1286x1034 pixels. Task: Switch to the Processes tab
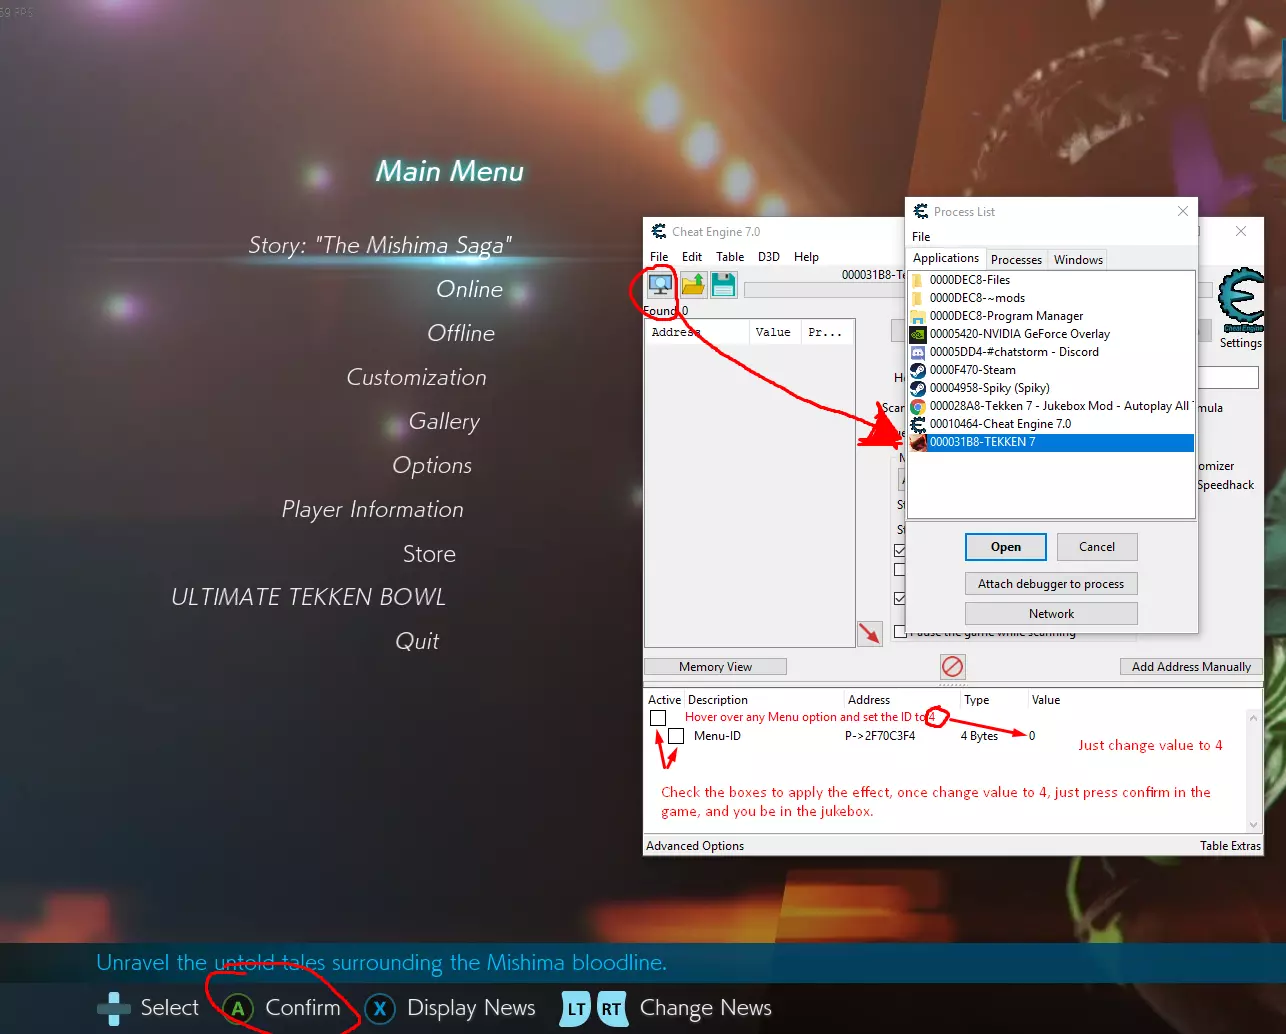(1016, 260)
